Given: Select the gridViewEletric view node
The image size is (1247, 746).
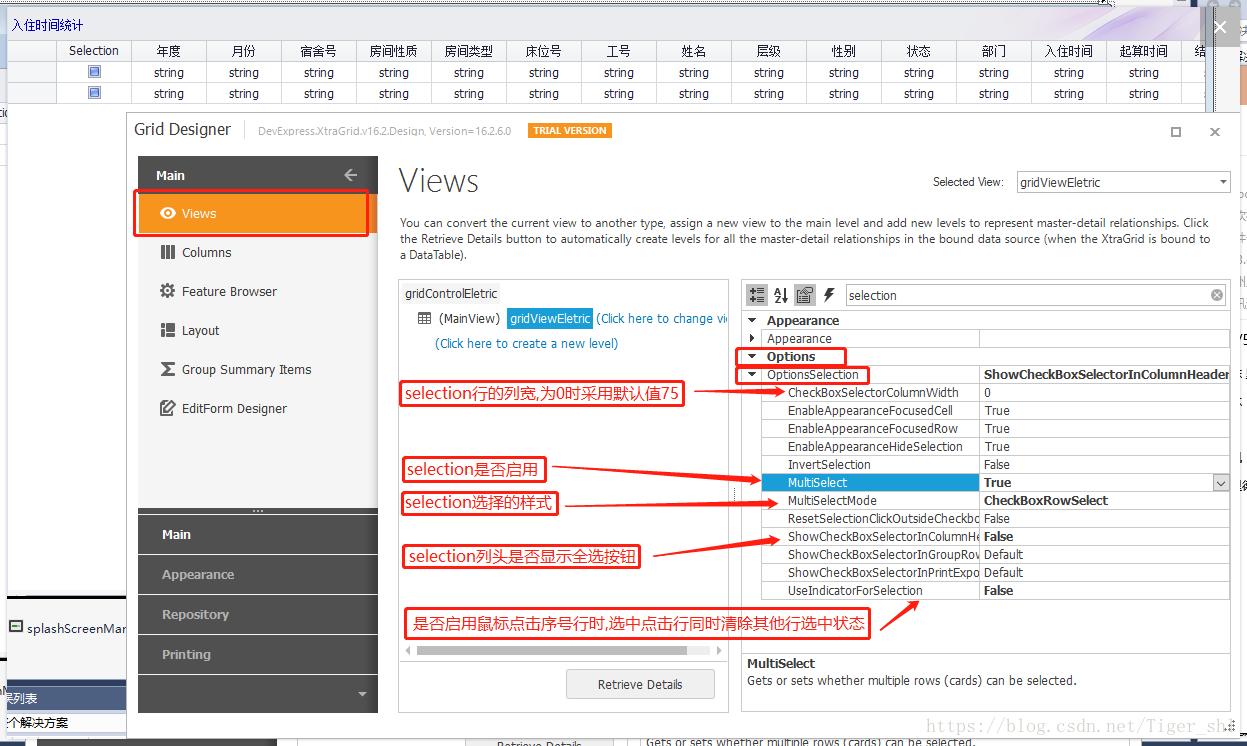Looking at the screenshot, I should click(x=550, y=318).
